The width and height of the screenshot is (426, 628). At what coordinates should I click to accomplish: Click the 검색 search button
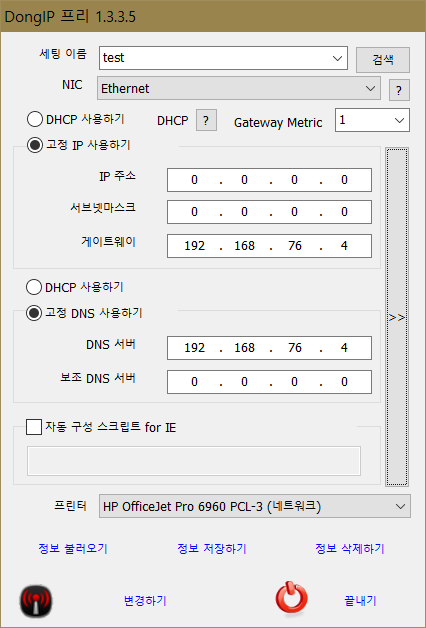383,60
